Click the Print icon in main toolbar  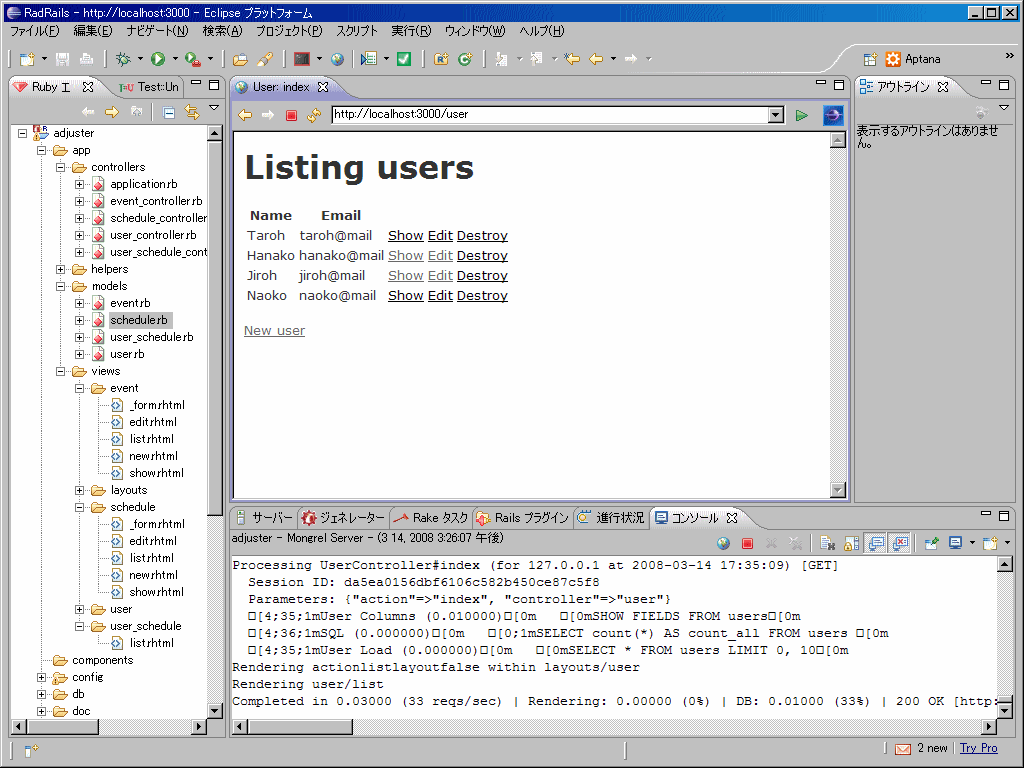click(86, 59)
